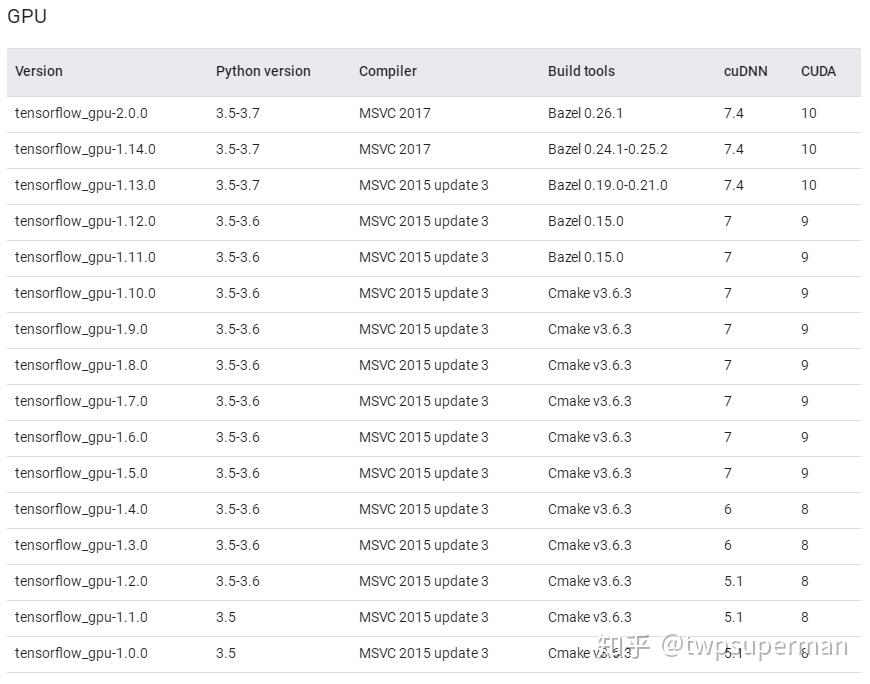
Task: Select the tensorflow_gpu-1.9.0 cell
Action: tap(81, 330)
